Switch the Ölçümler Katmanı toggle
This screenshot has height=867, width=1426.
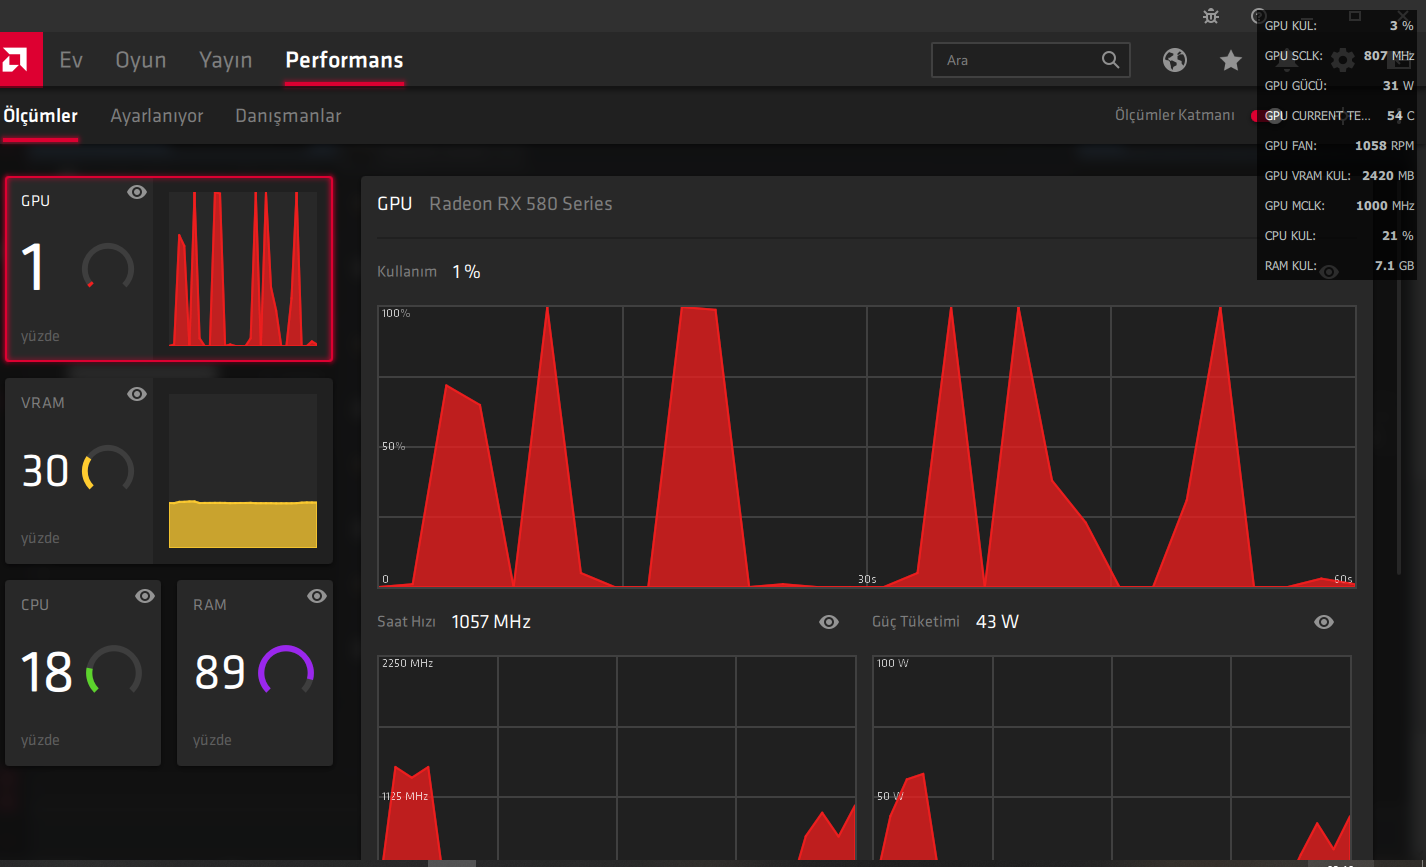(x=1266, y=116)
